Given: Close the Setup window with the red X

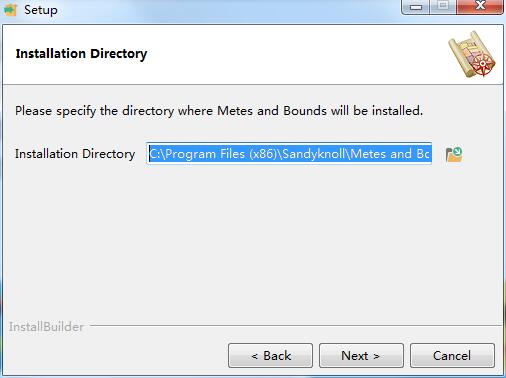Looking at the screenshot, I should pos(480,7).
